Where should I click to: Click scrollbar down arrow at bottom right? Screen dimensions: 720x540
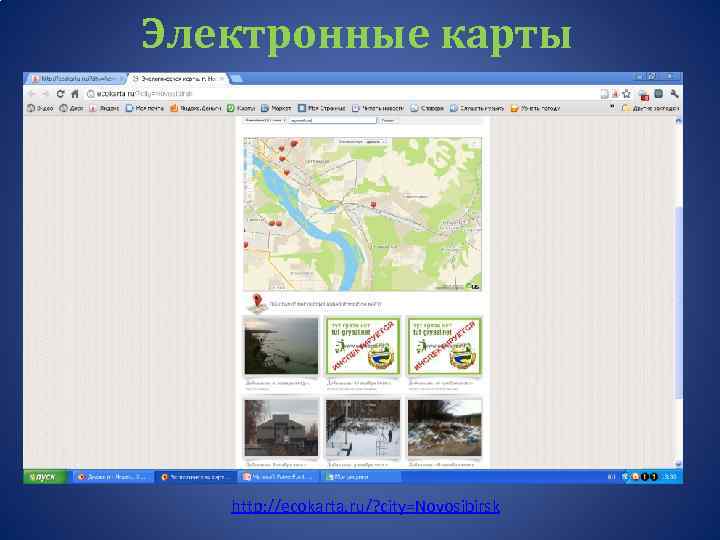678,464
